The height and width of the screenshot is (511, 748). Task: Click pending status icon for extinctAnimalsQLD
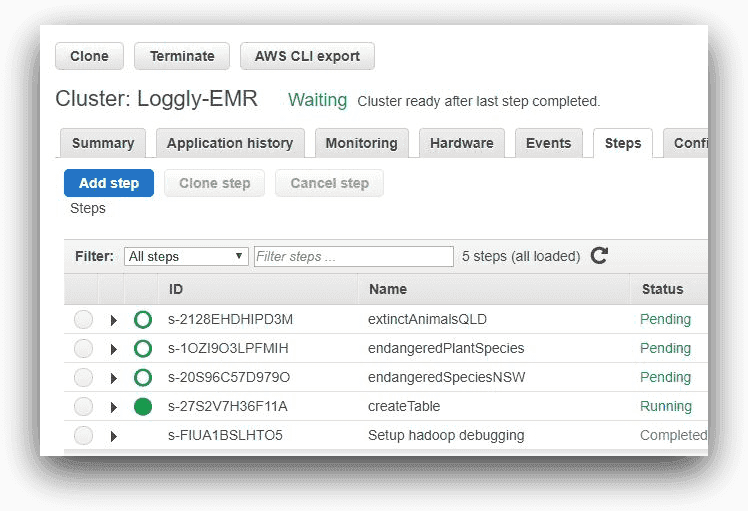tap(143, 320)
